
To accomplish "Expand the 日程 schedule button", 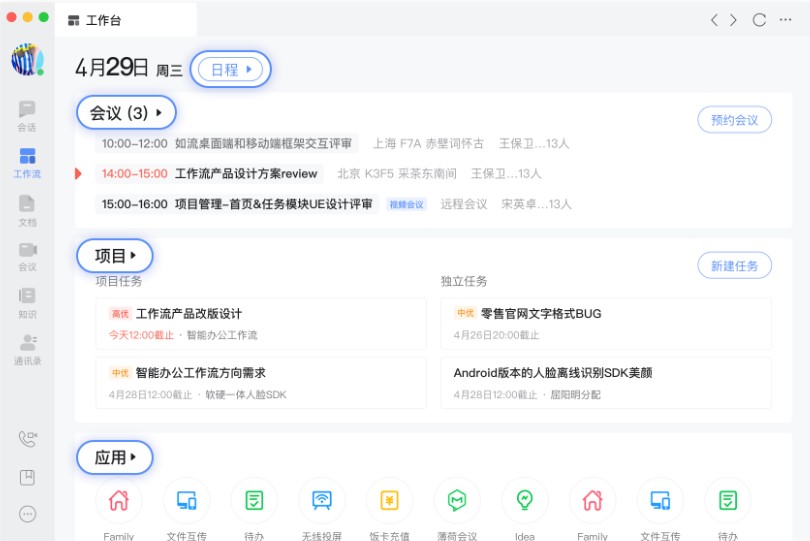I will (x=230, y=69).
